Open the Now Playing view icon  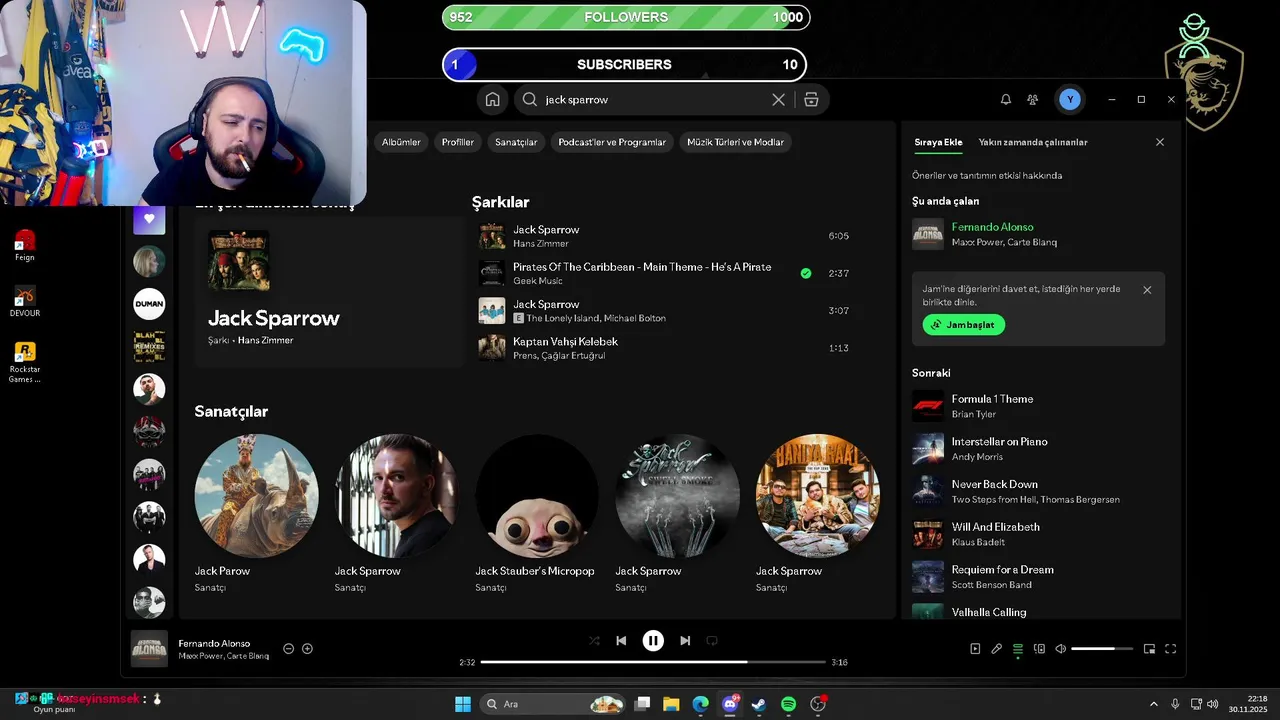click(x=975, y=648)
